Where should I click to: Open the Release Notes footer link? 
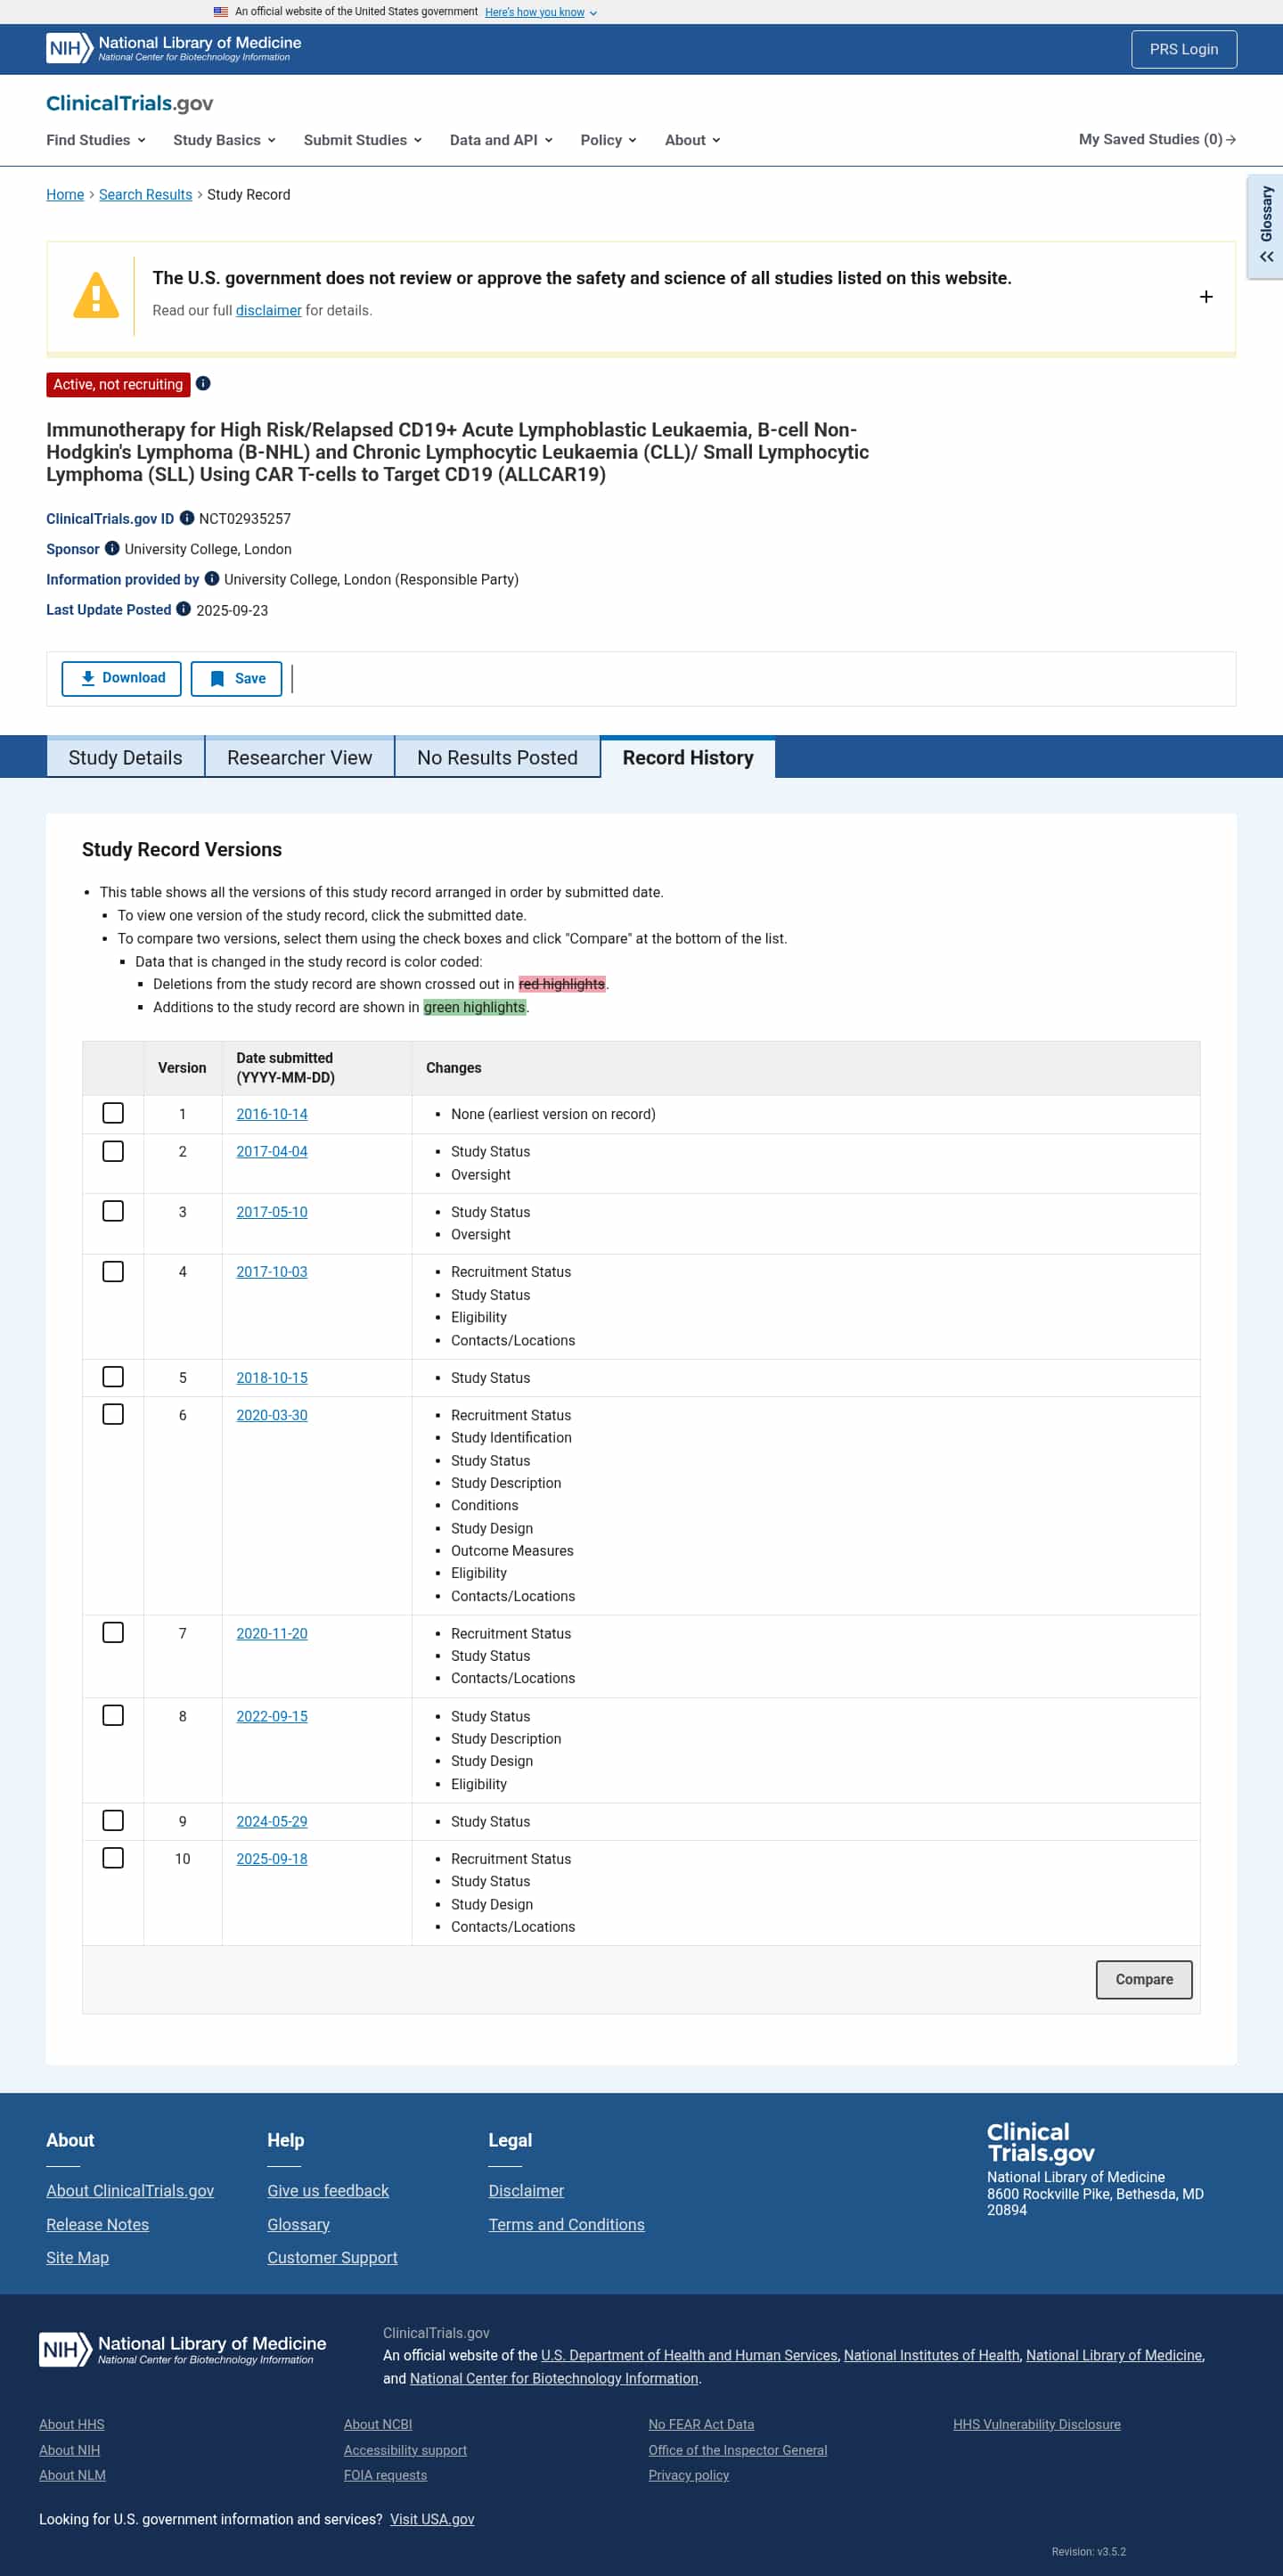pos(97,2224)
